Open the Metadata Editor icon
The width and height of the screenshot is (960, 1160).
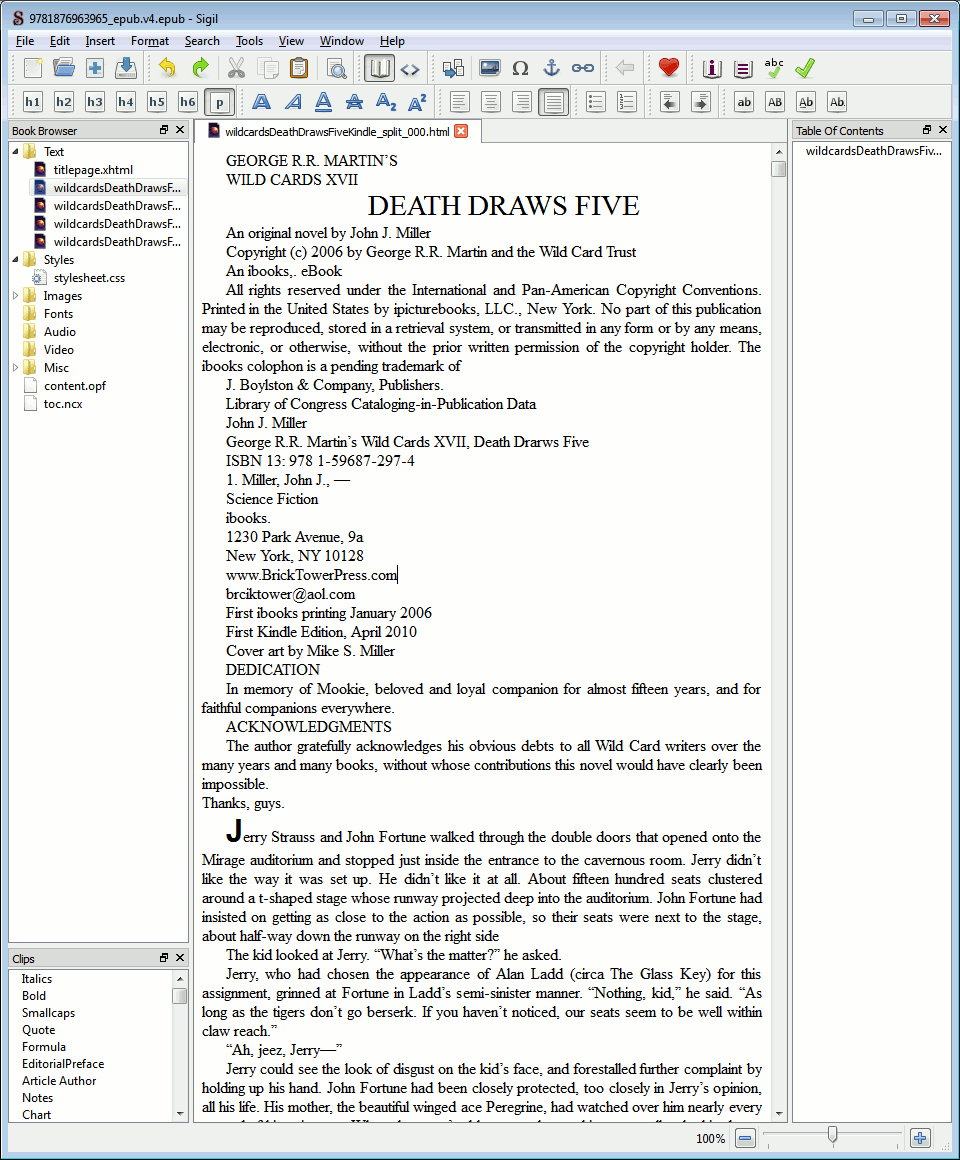tap(711, 68)
